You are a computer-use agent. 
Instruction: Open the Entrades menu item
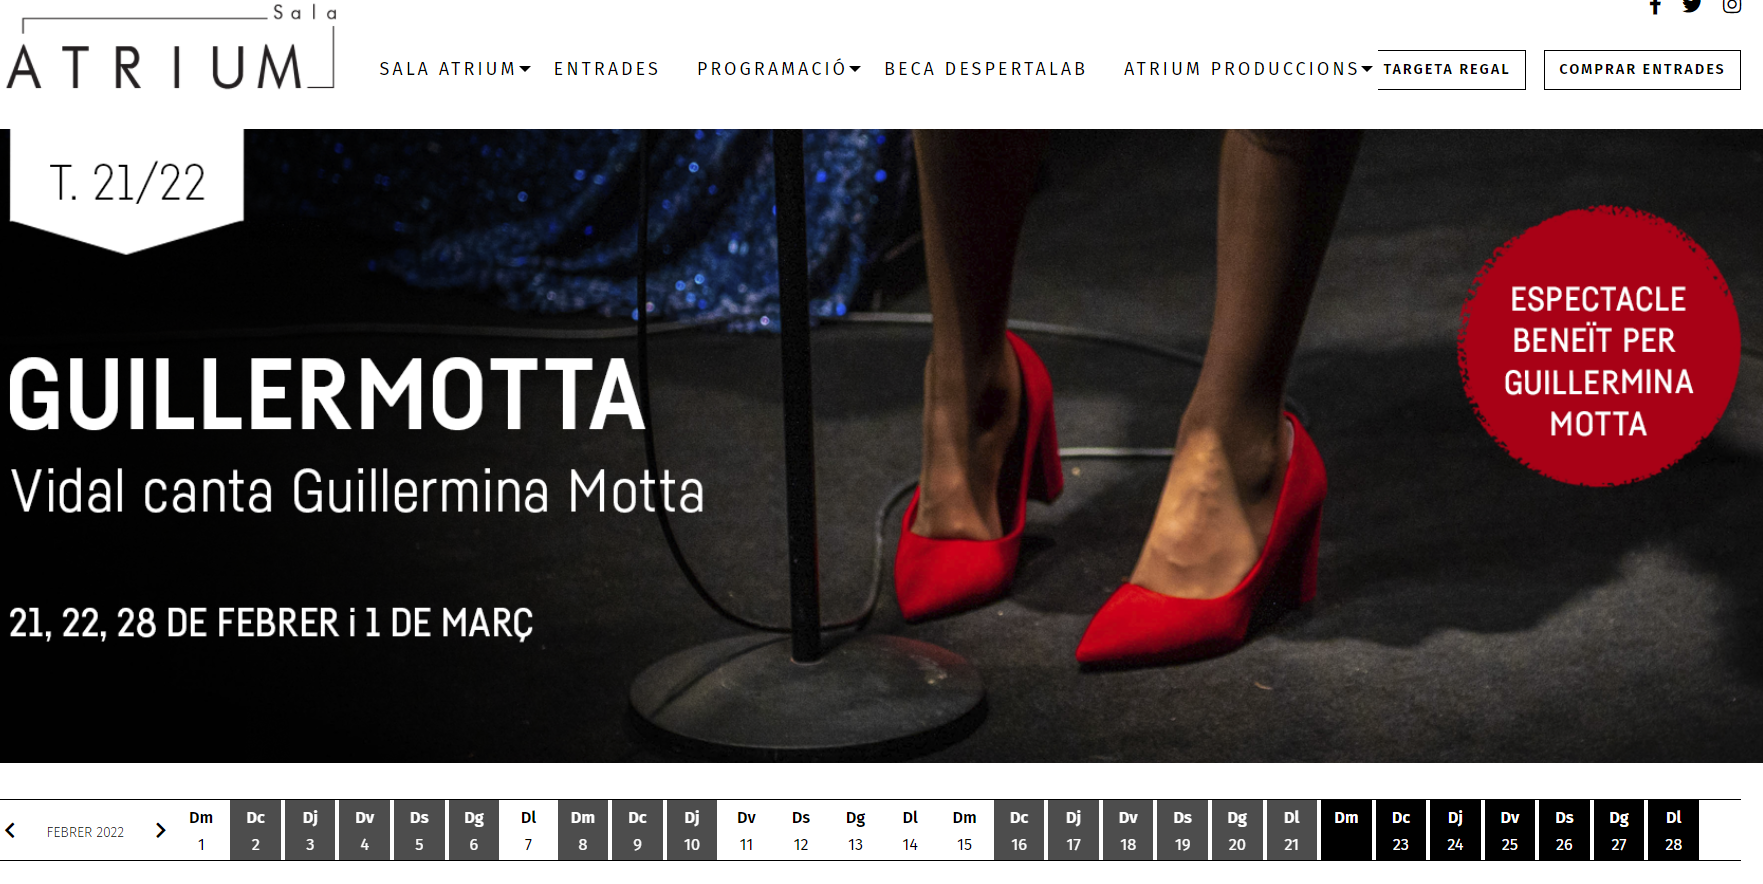(607, 69)
